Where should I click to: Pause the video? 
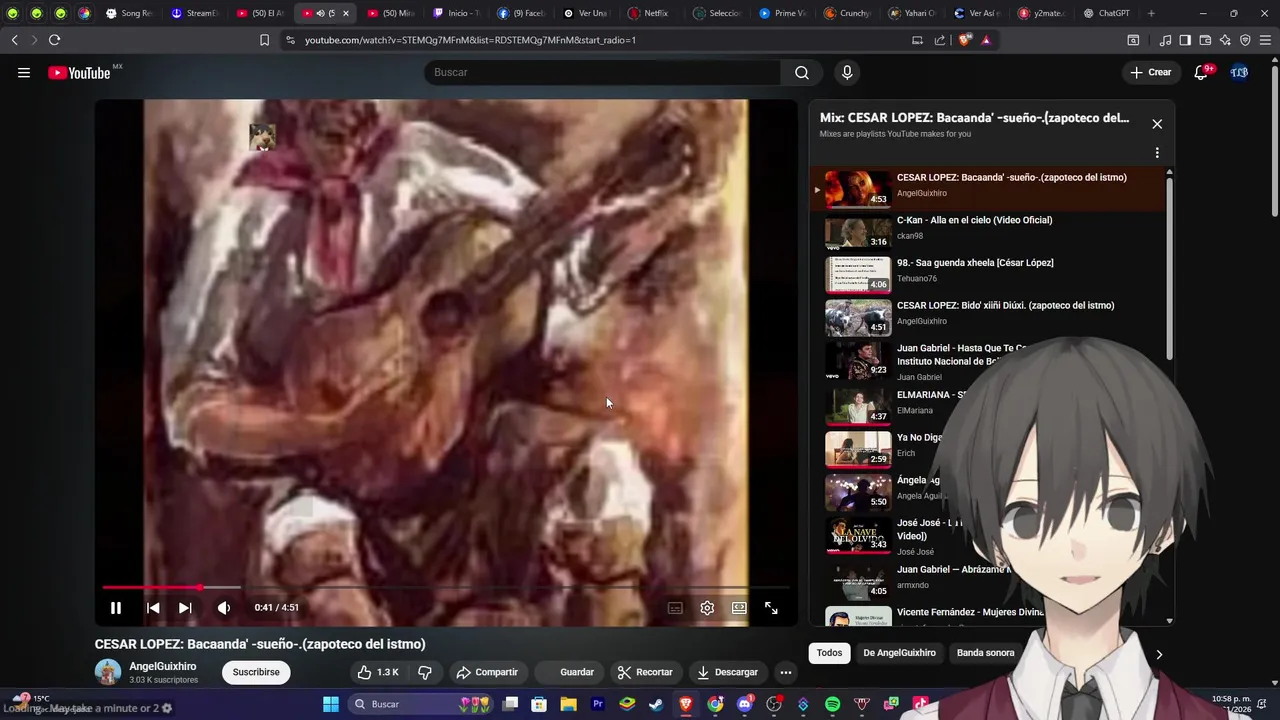point(116,608)
